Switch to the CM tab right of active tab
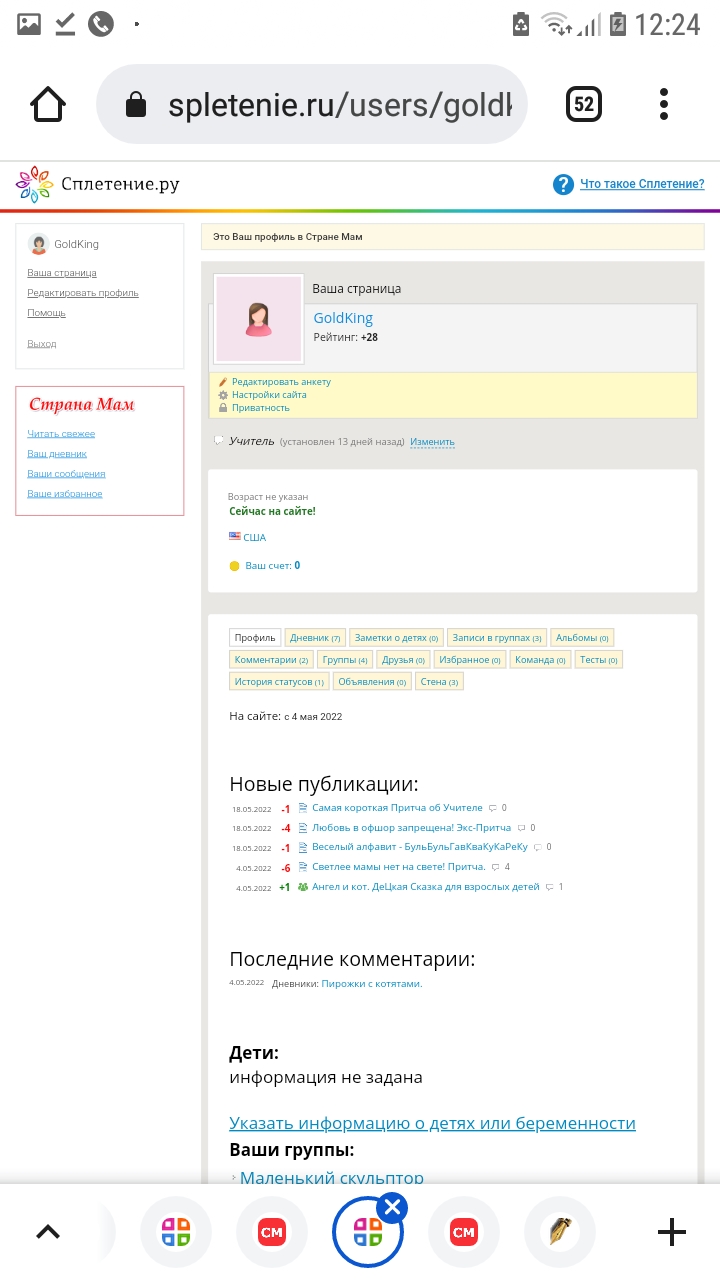720x1280 pixels. coord(464,1232)
